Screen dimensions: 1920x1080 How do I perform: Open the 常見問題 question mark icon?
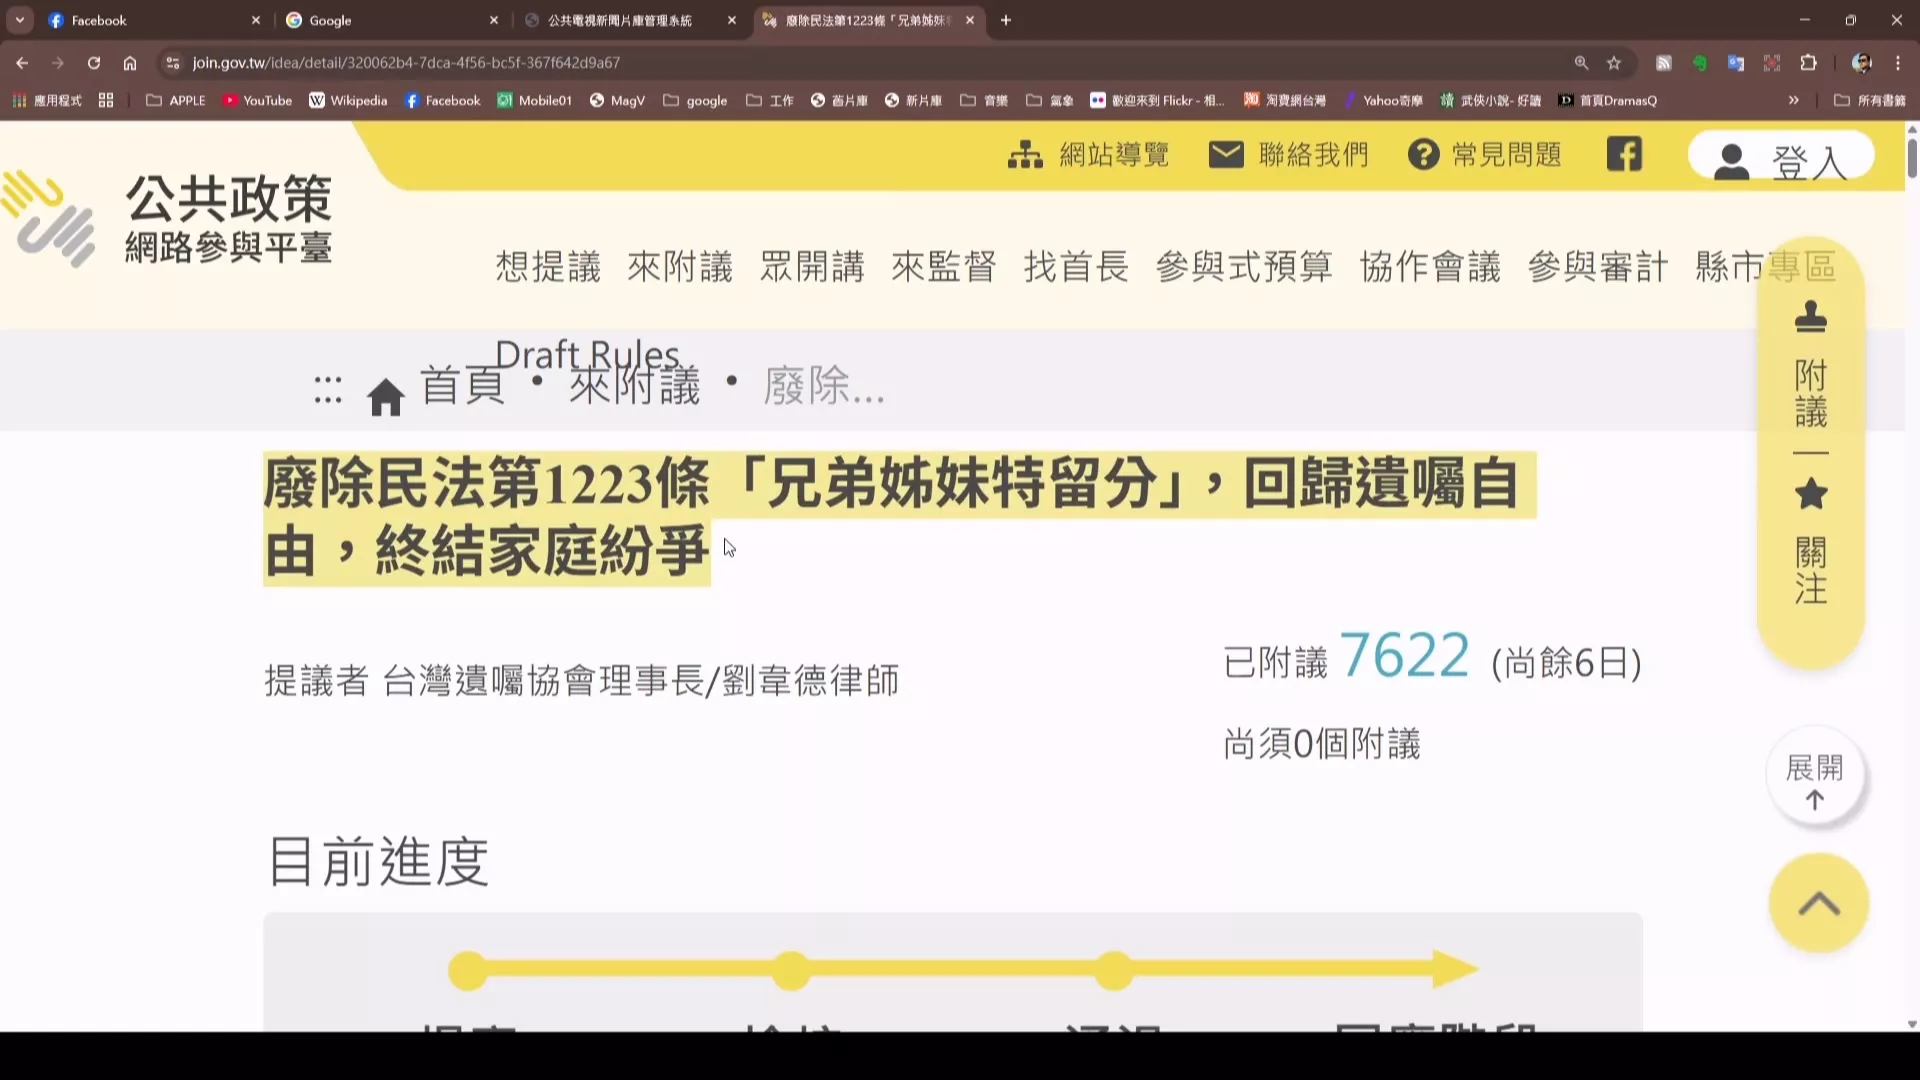point(1423,155)
